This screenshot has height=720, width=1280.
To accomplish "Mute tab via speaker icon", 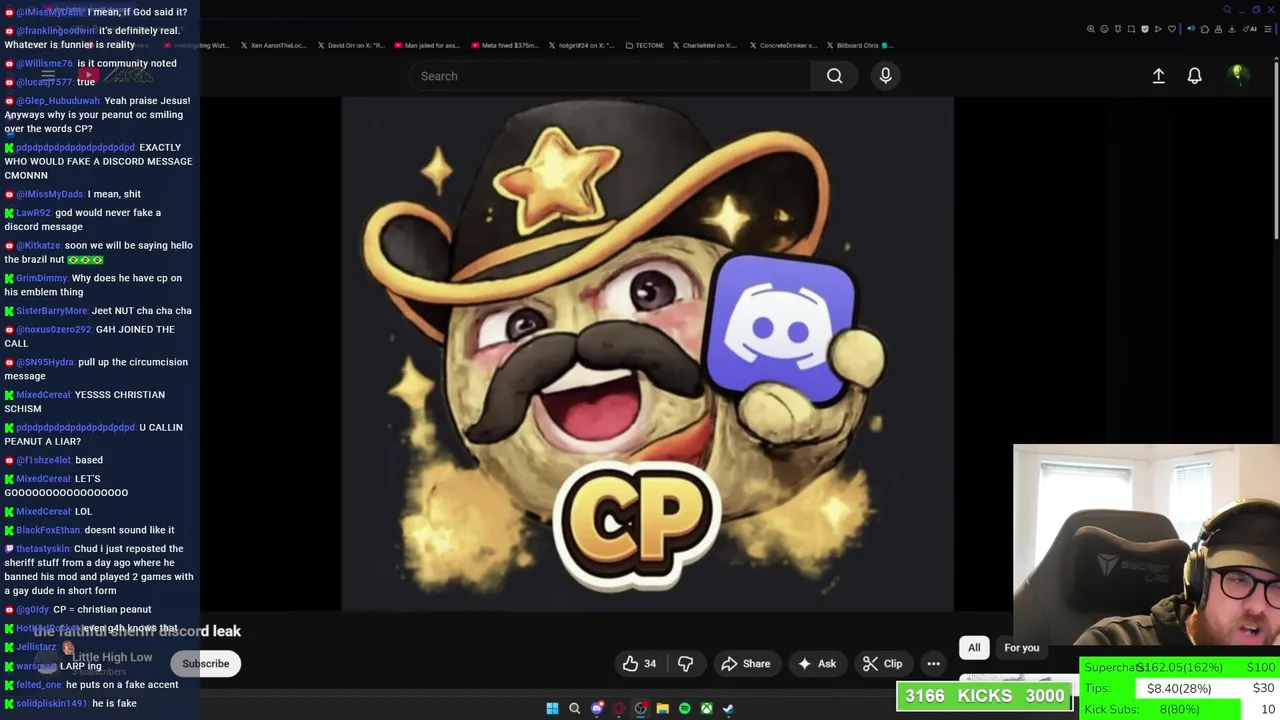I will point(1191,29).
